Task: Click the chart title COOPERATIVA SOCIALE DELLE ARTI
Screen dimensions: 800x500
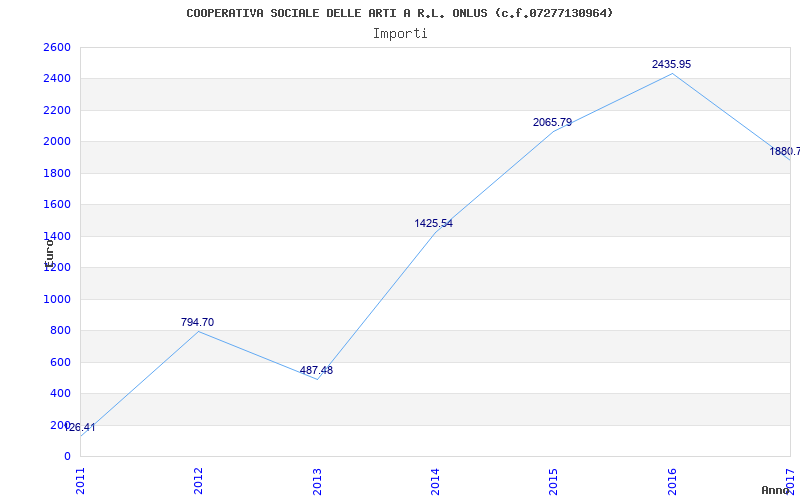Action: click(399, 13)
